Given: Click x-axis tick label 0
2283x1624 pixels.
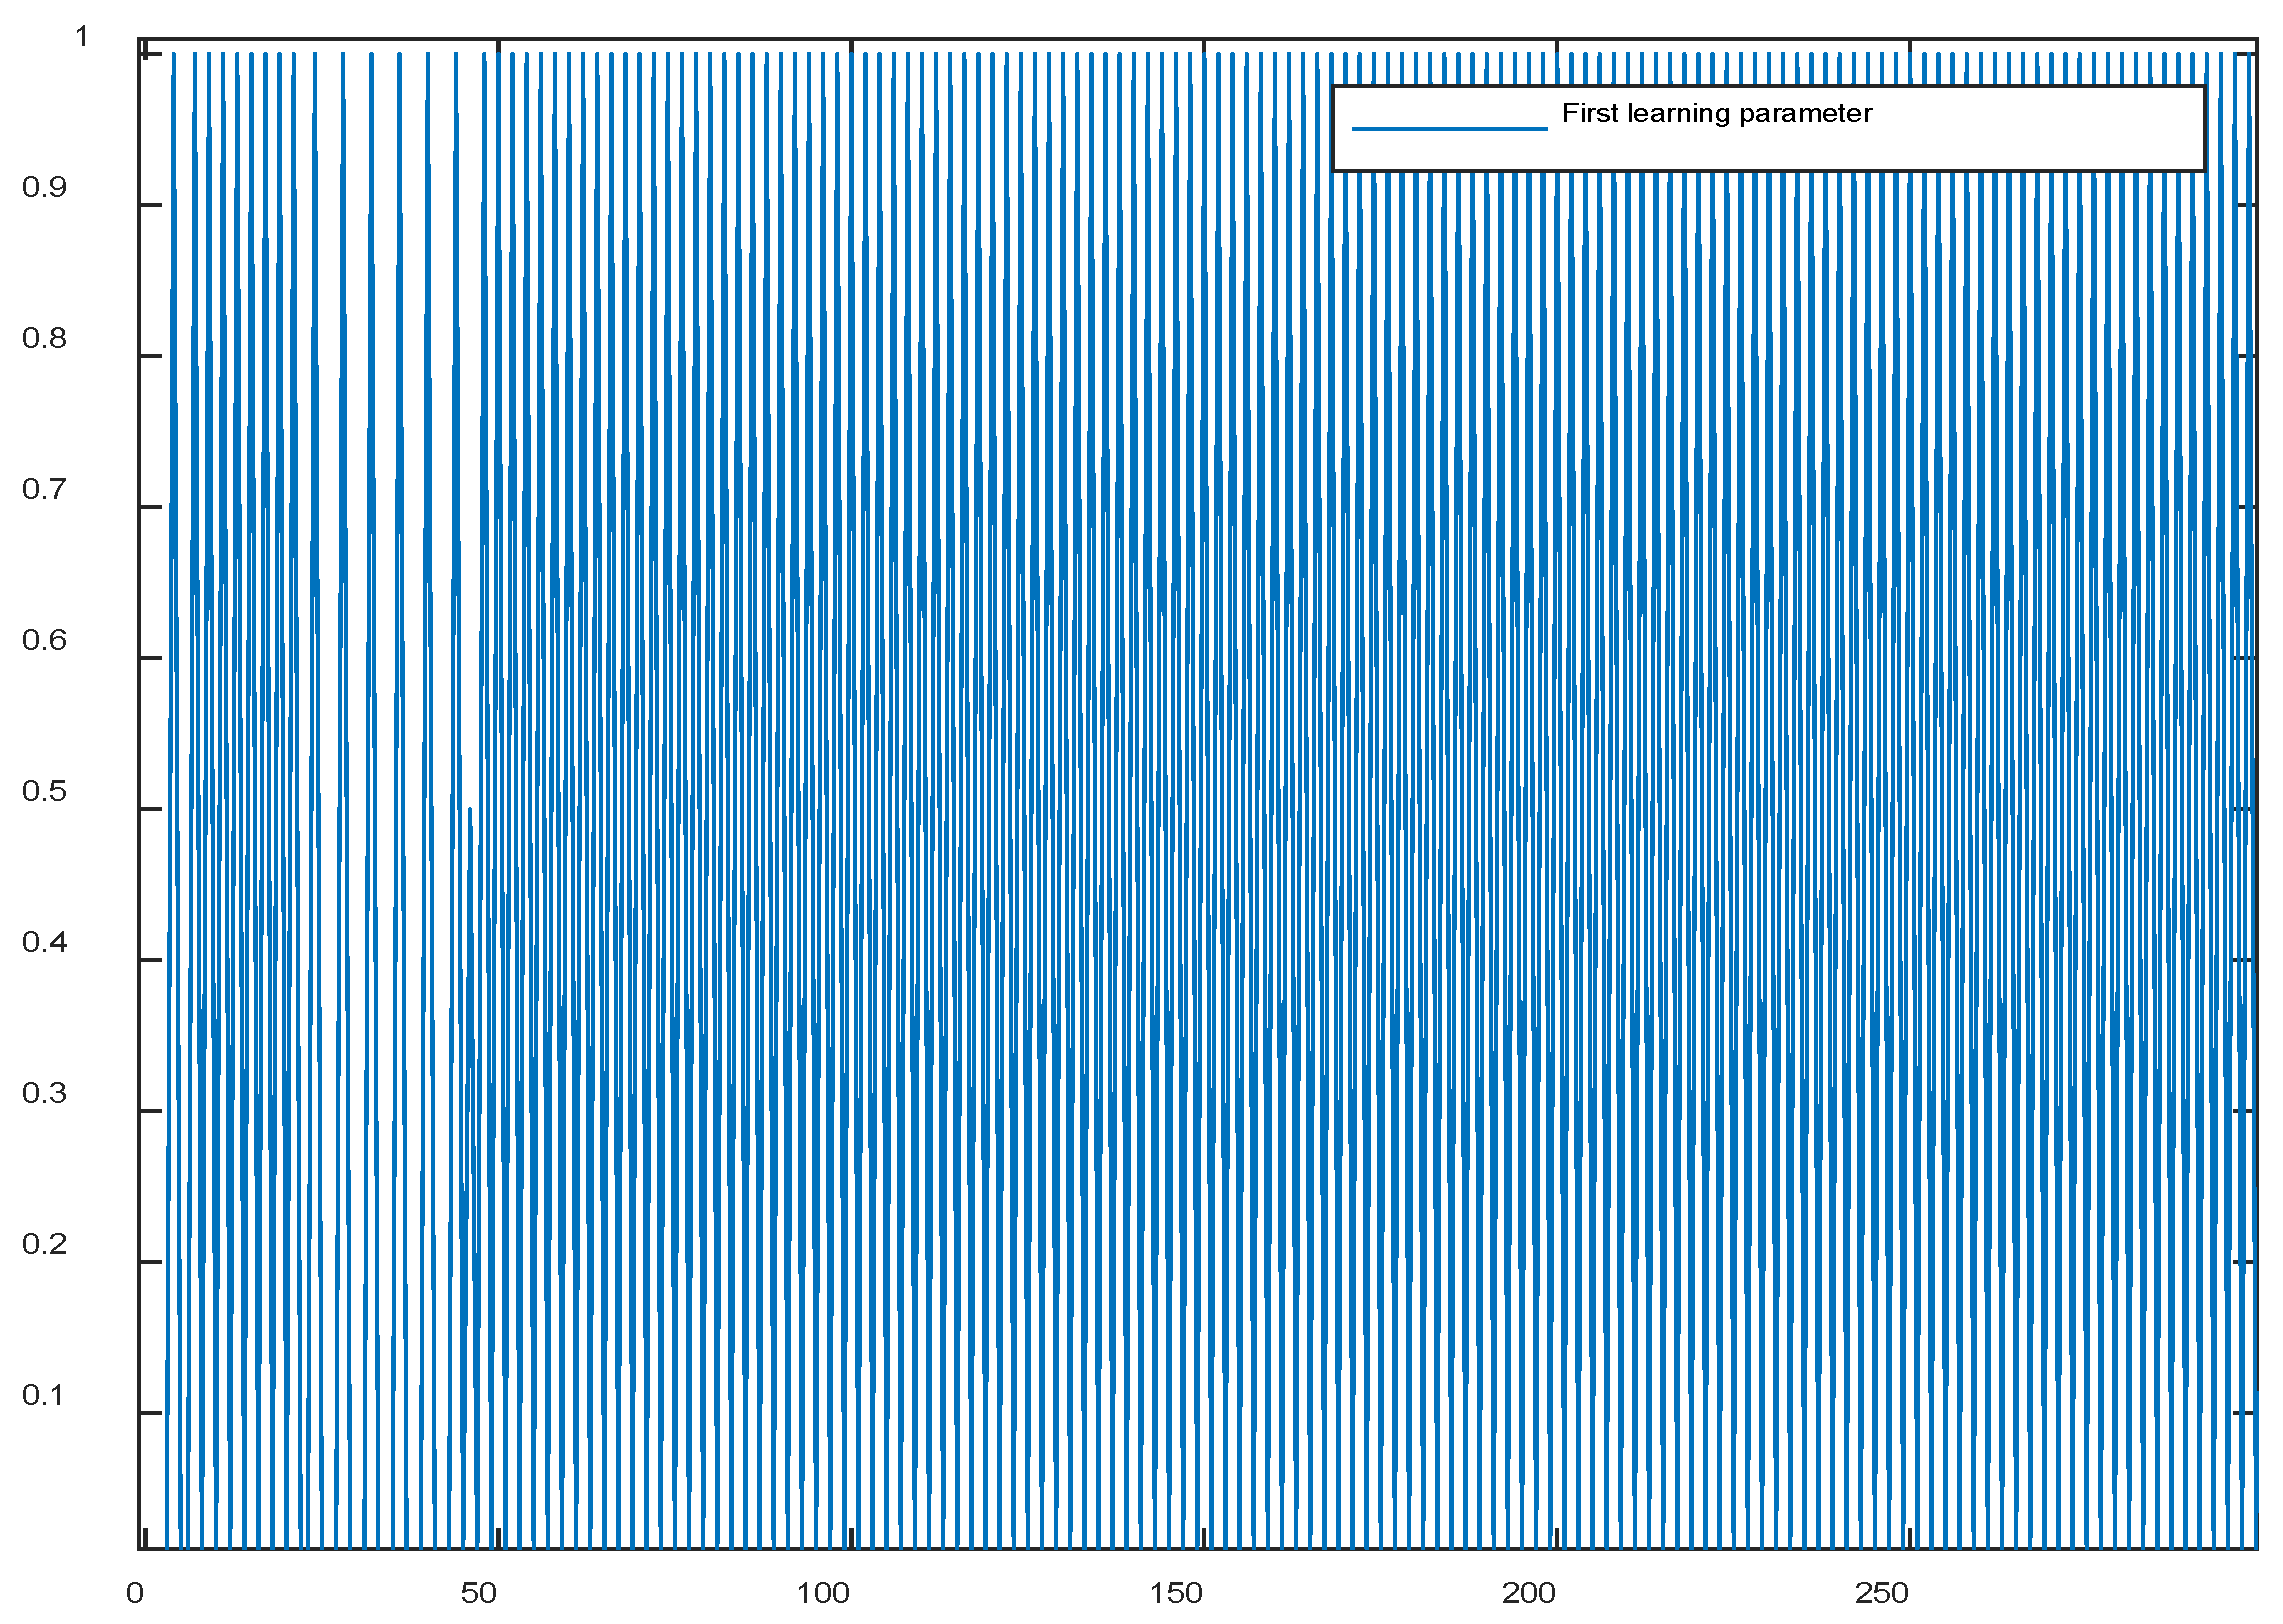Looking at the screenshot, I should pyautogui.click(x=135, y=1593).
